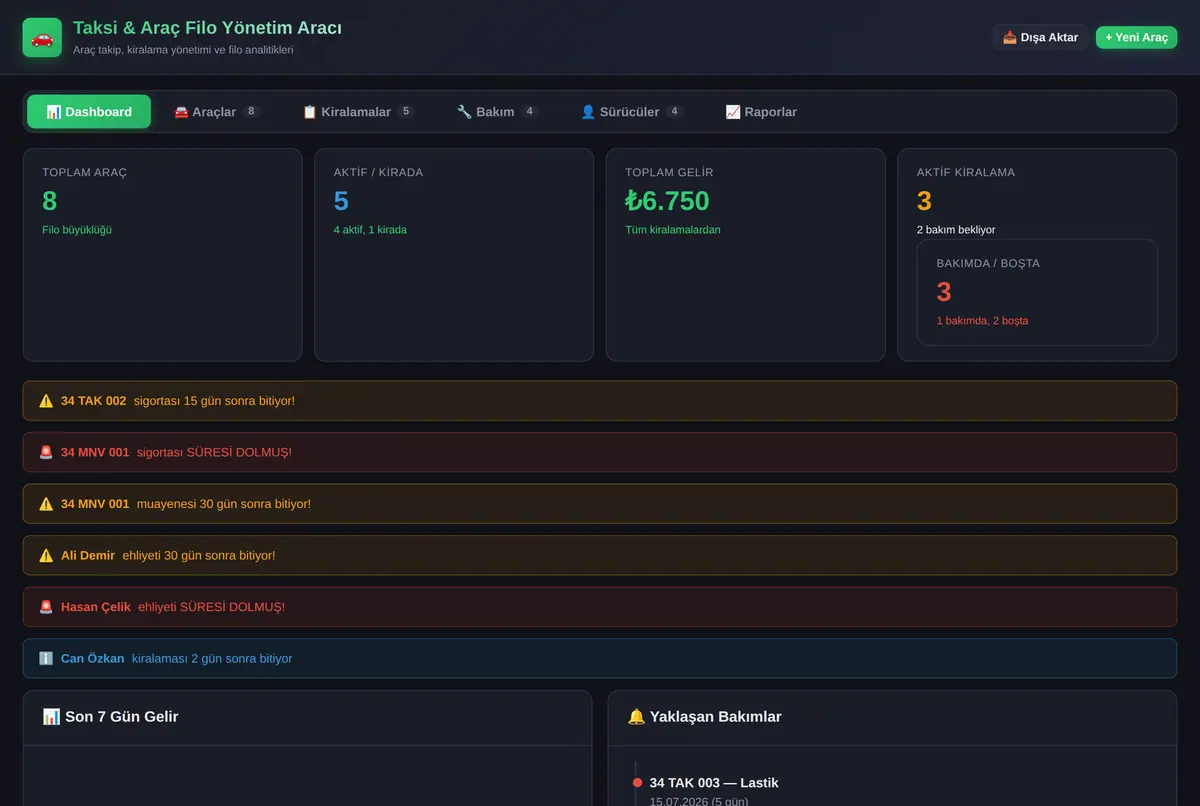Switch to the Dashboard tab
This screenshot has width=1200, height=806.
click(89, 112)
